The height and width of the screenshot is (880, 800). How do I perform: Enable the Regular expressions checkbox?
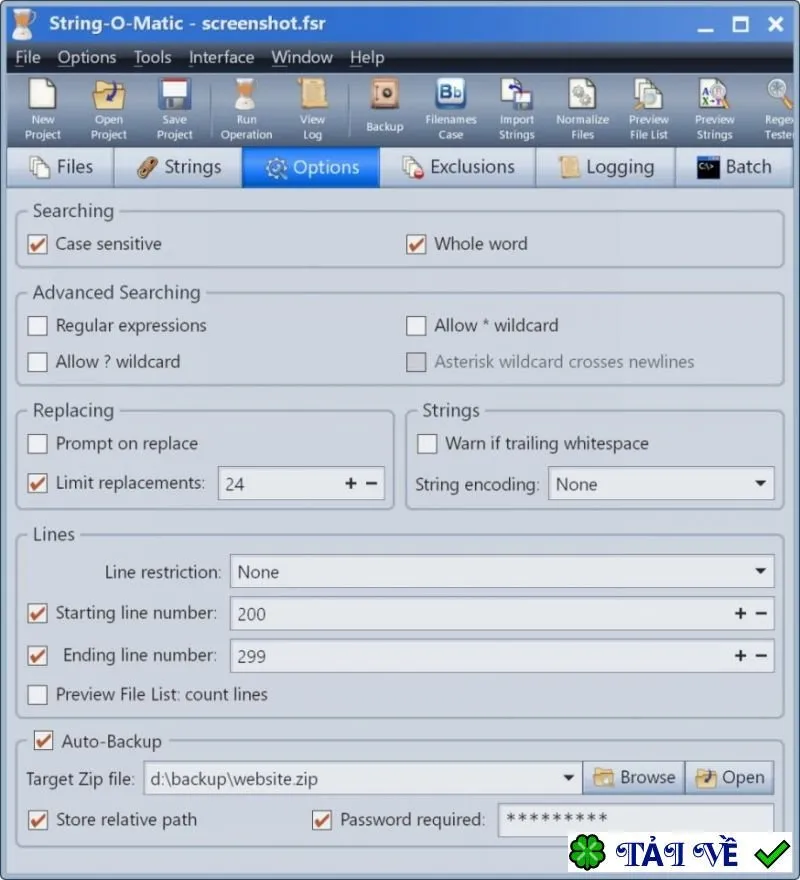click(38, 326)
